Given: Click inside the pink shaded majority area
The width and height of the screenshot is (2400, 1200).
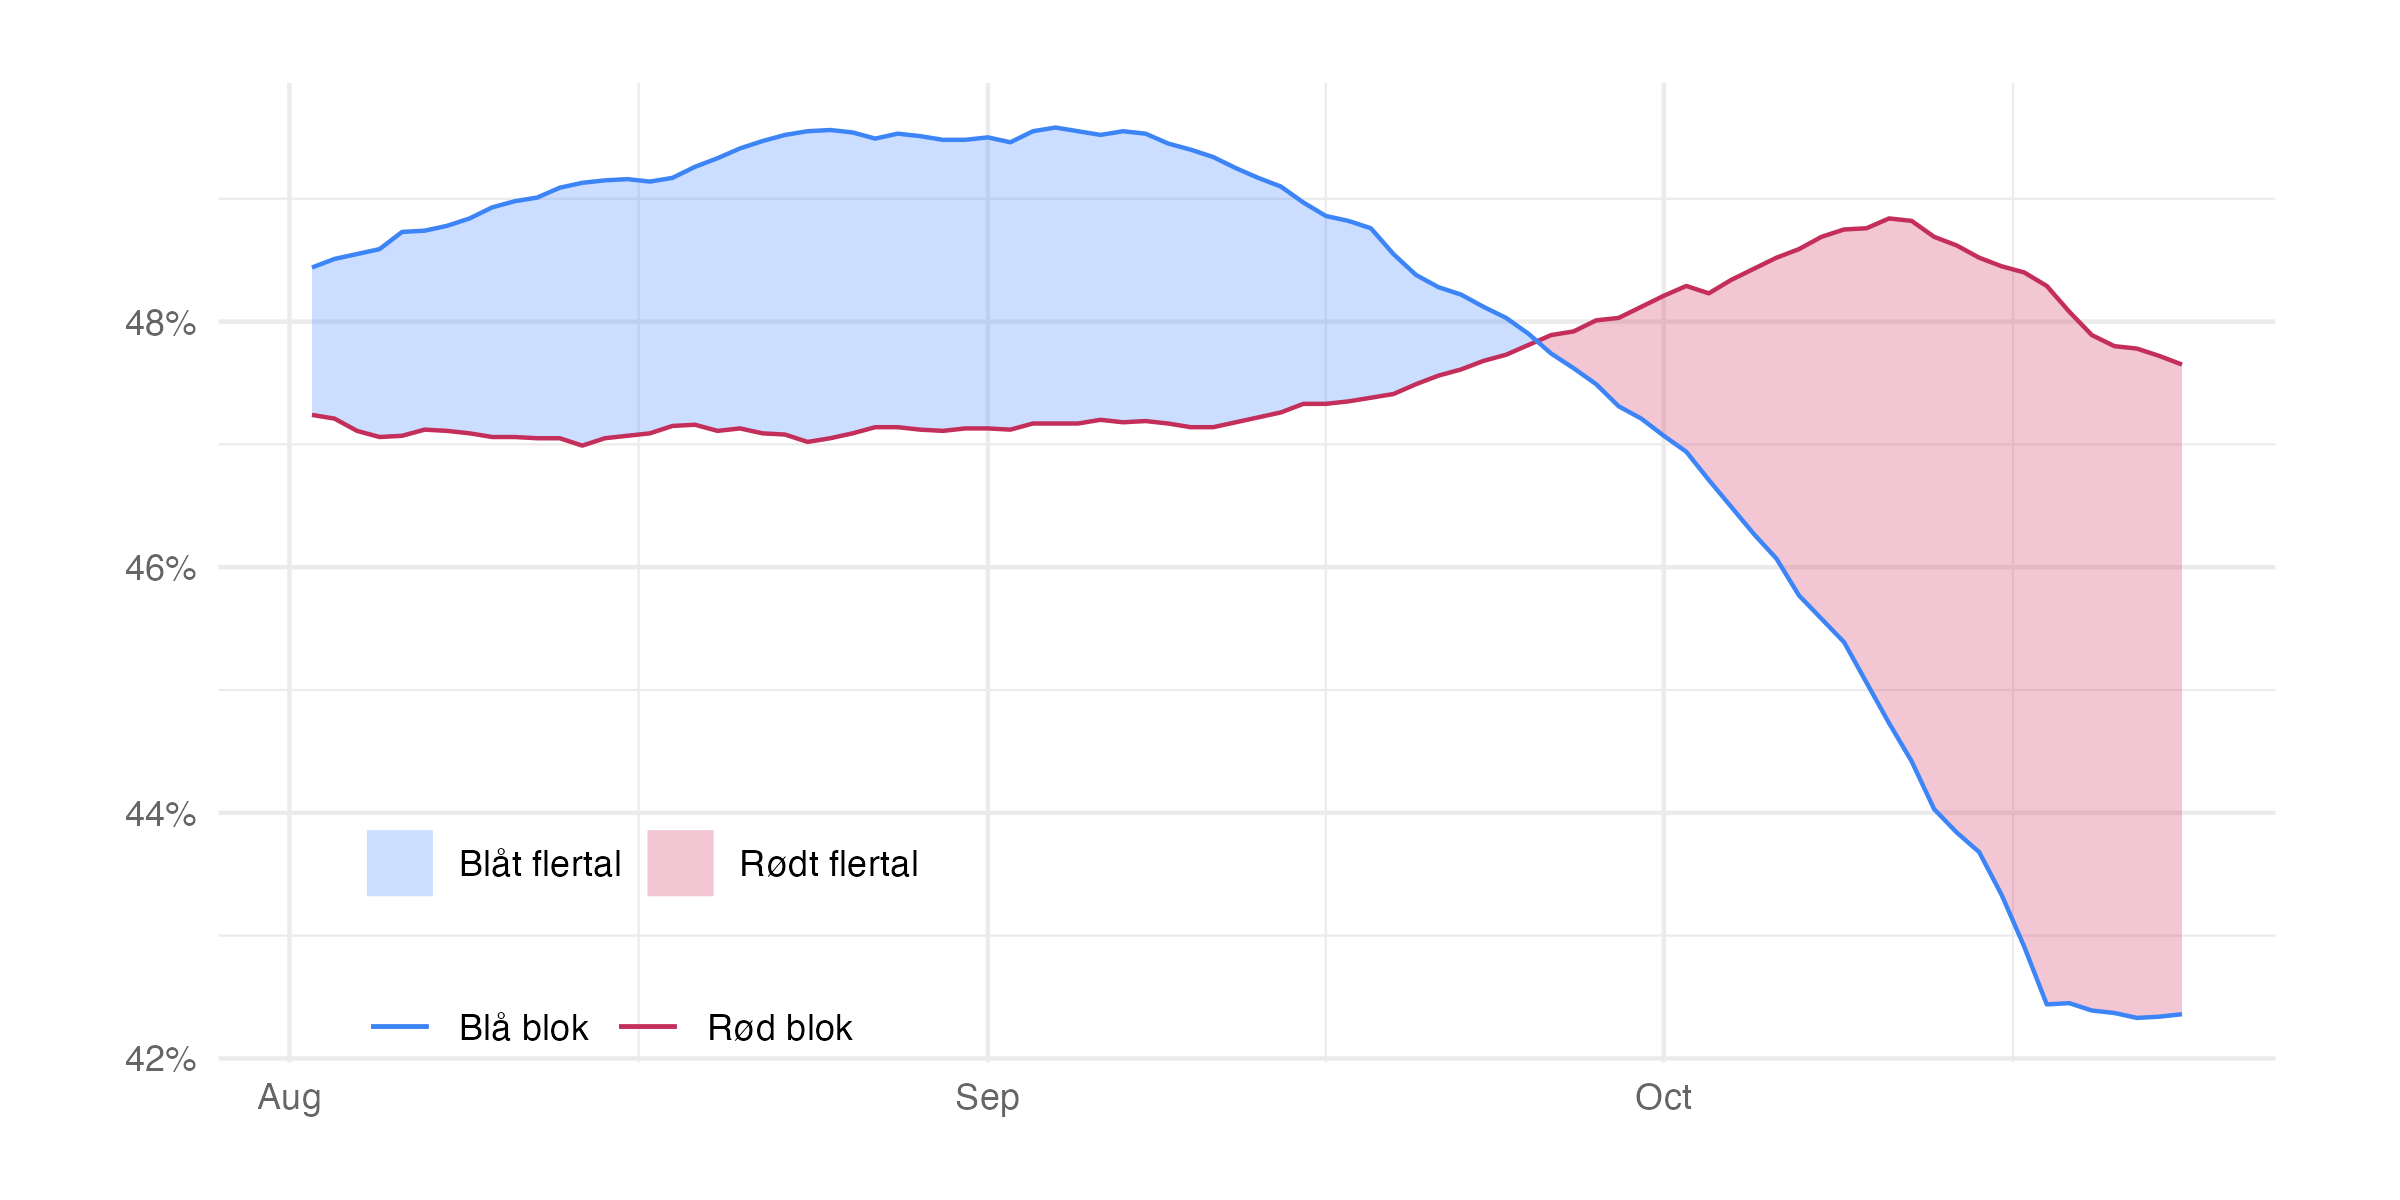Looking at the screenshot, I should point(1950,500).
